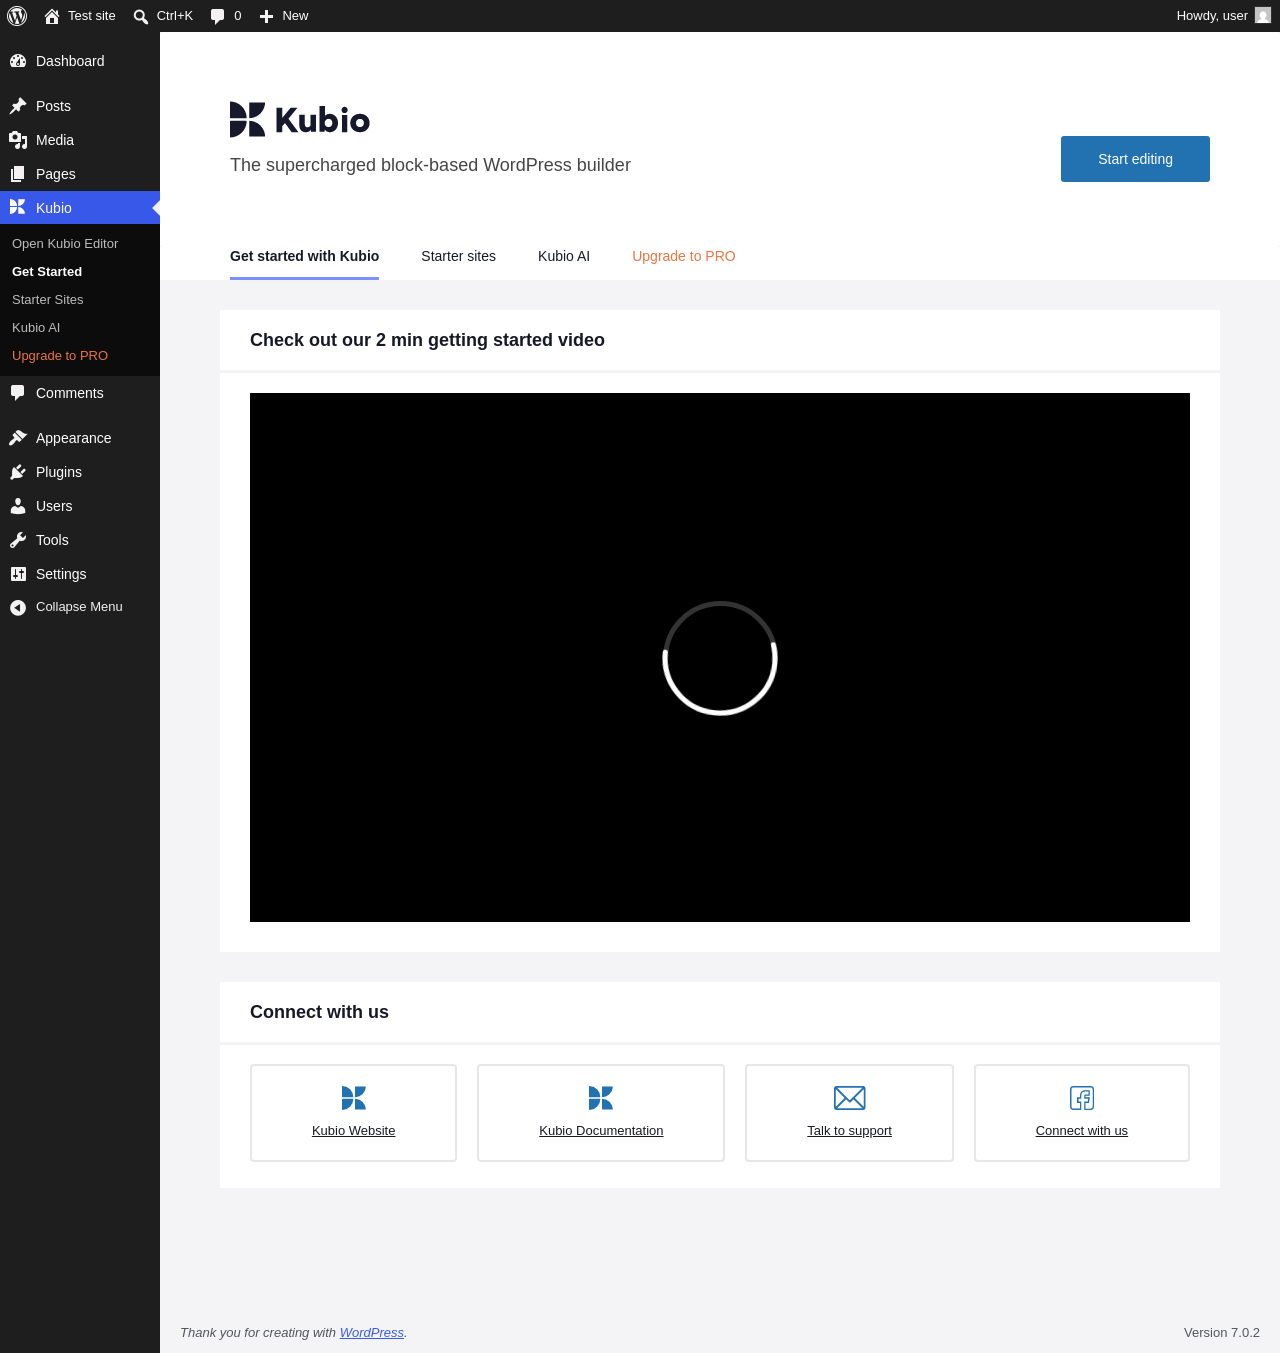Click the Appearance paintbrush icon
The height and width of the screenshot is (1353, 1280).
click(x=18, y=438)
